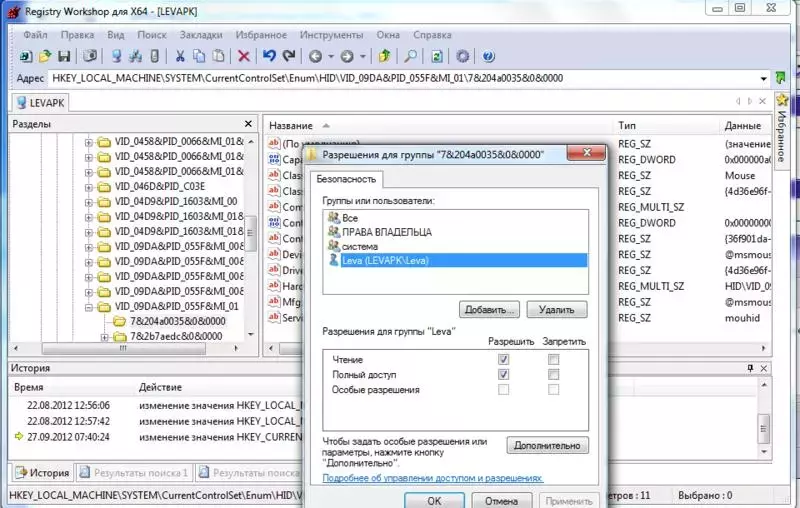Open the link Подробнее об управлении доступом

[x=433, y=478]
